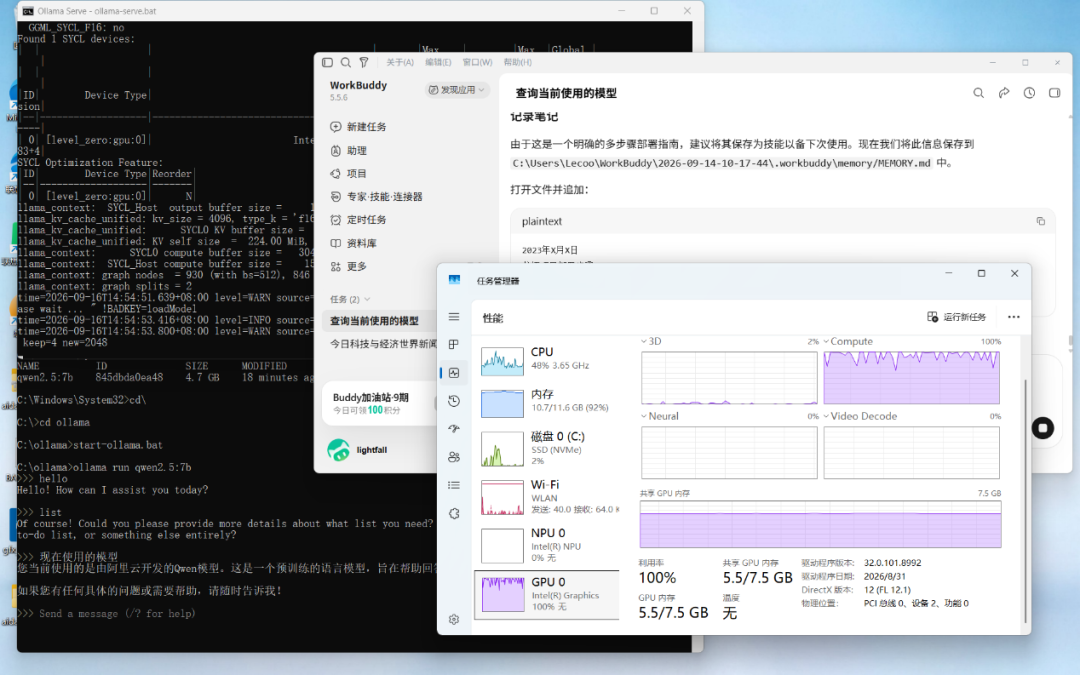Image resolution: width=1080 pixels, height=675 pixels.
Task: Click the MEMORY.md file path text
Action: point(721,163)
